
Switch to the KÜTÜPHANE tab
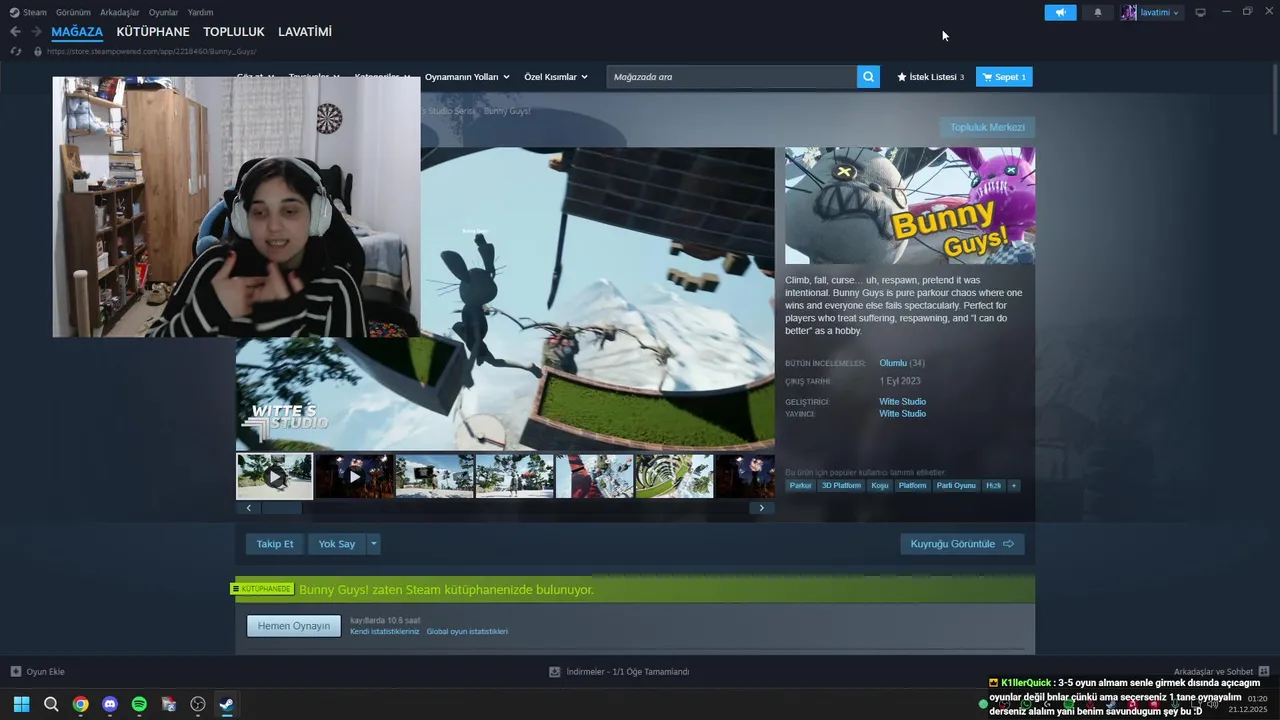click(153, 32)
